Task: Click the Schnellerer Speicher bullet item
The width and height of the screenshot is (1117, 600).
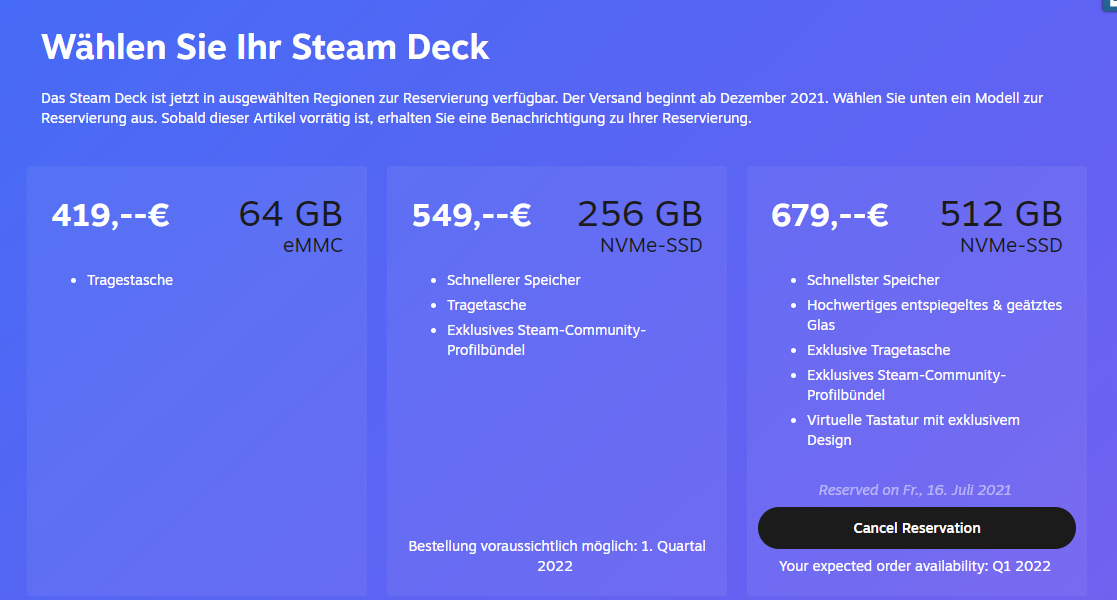Action: (x=514, y=280)
